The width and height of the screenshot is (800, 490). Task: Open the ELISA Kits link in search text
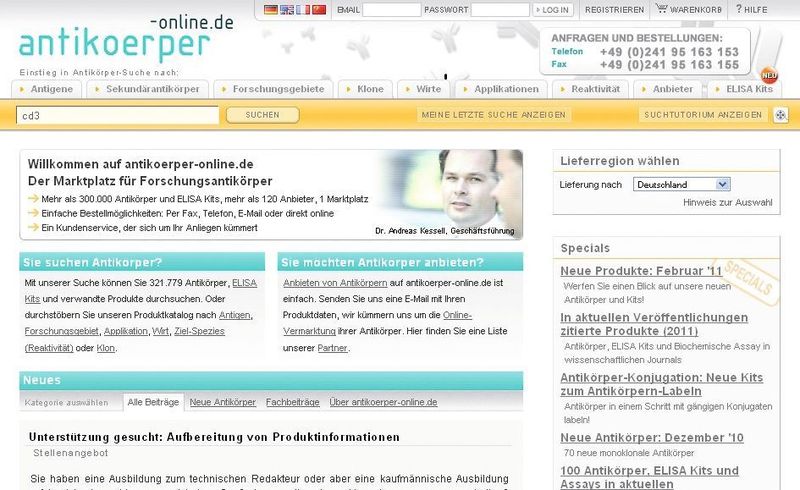(244, 283)
